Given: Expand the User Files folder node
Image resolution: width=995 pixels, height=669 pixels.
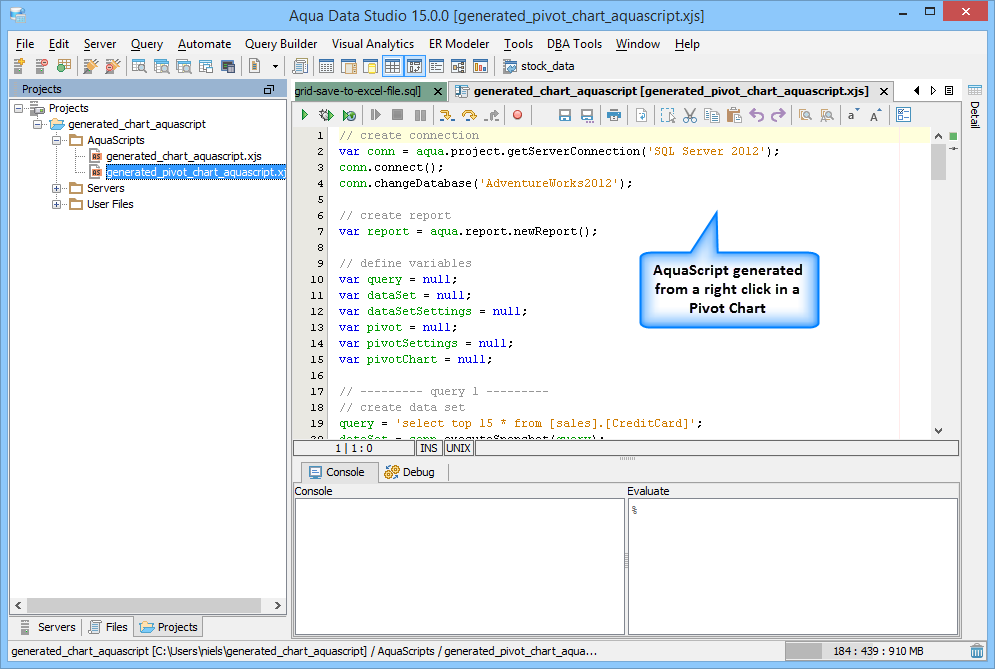Looking at the screenshot, I should tap(58, 204).
